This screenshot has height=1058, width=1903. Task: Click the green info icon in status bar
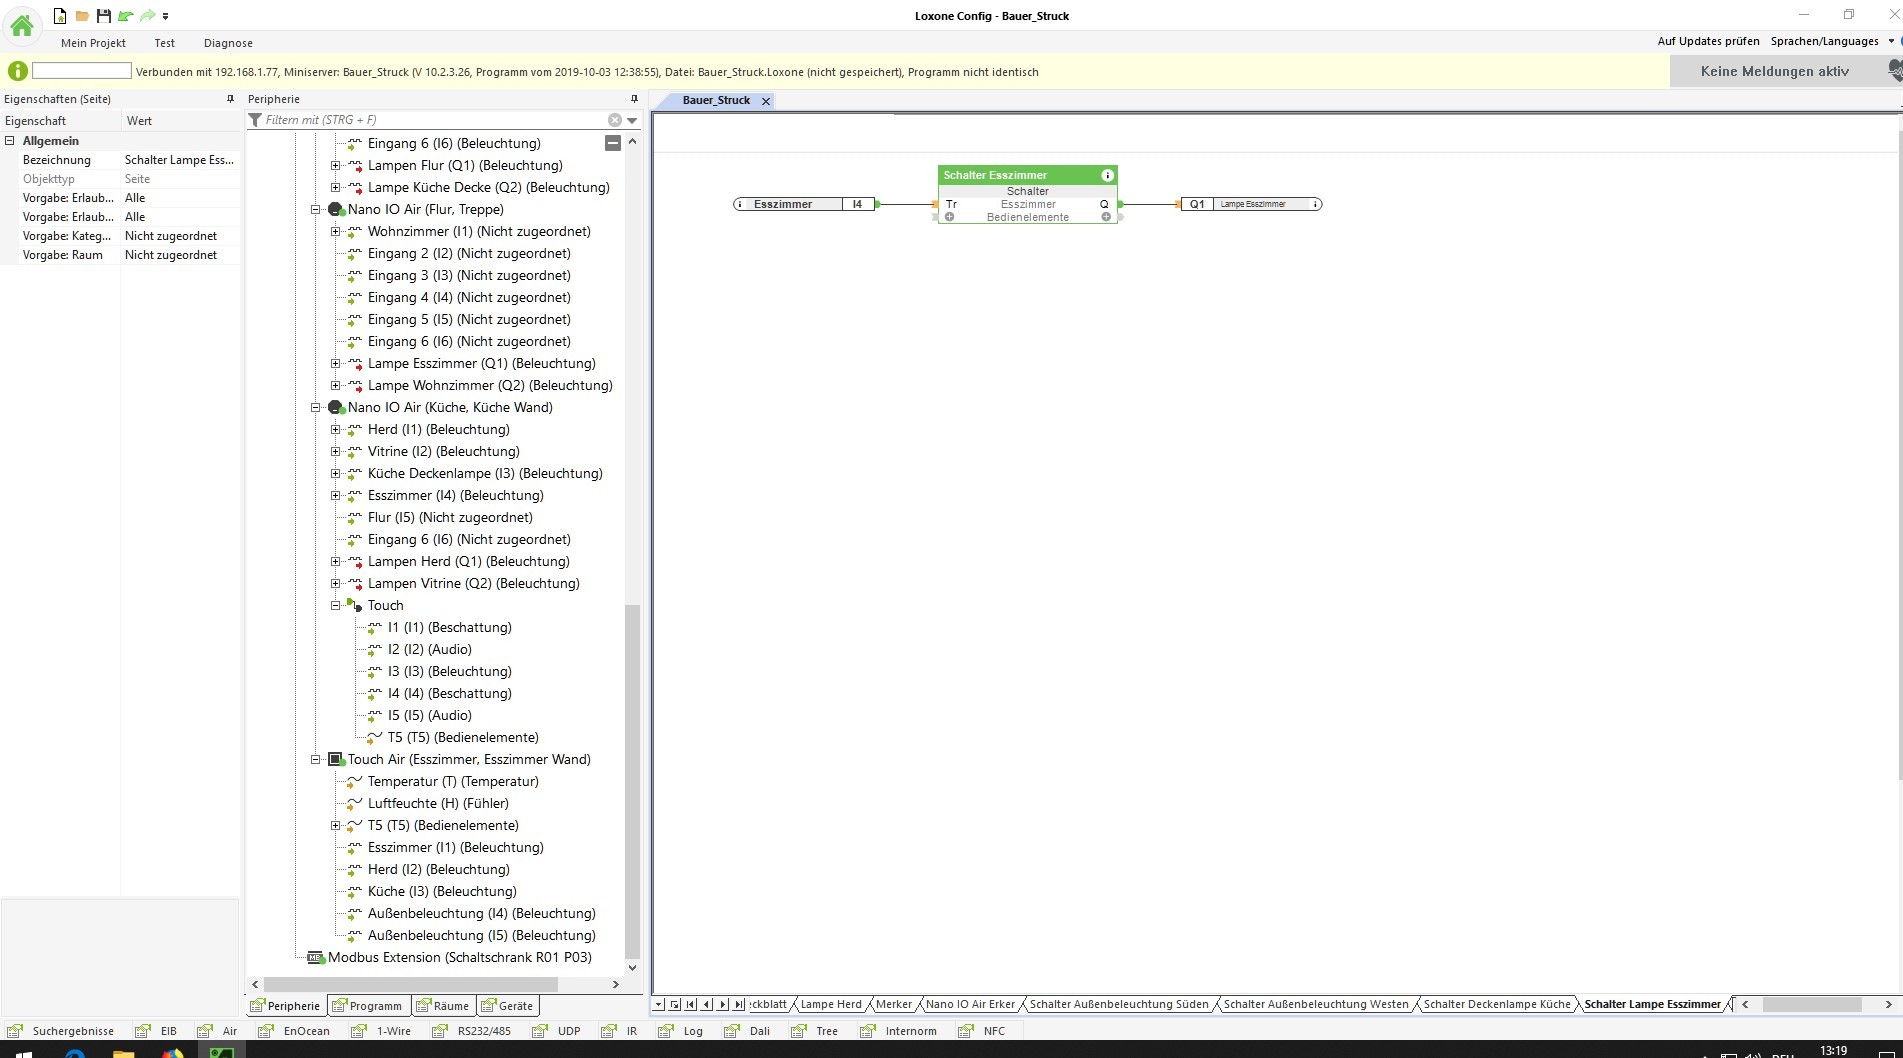coord(17,71)
